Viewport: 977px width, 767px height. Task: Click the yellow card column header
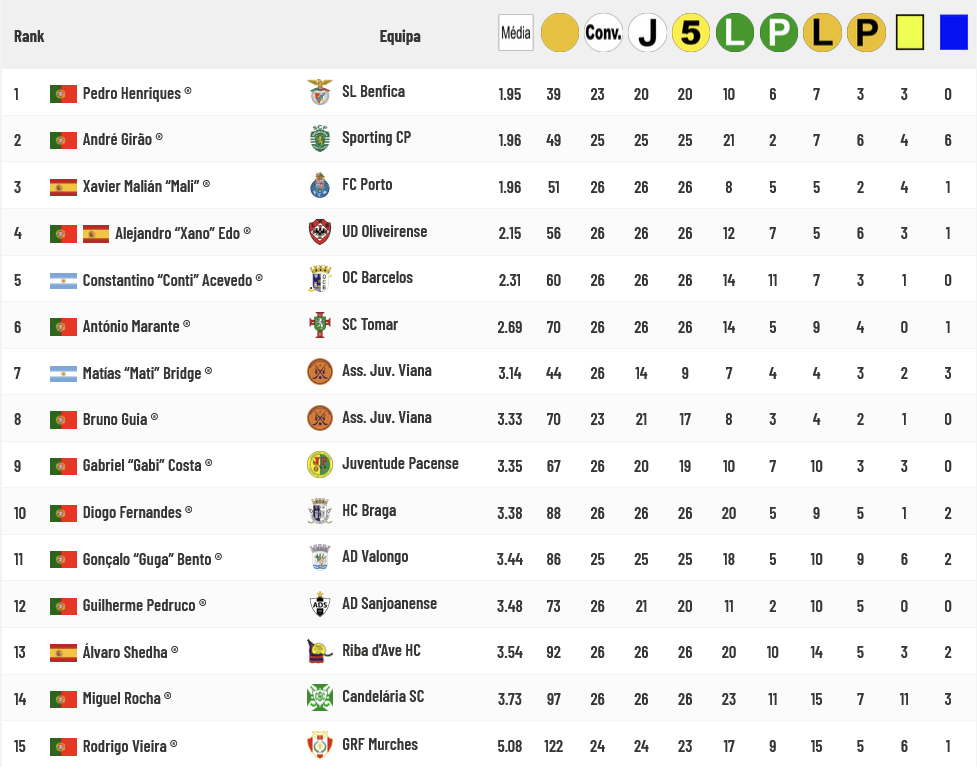(x=910, y=32)
